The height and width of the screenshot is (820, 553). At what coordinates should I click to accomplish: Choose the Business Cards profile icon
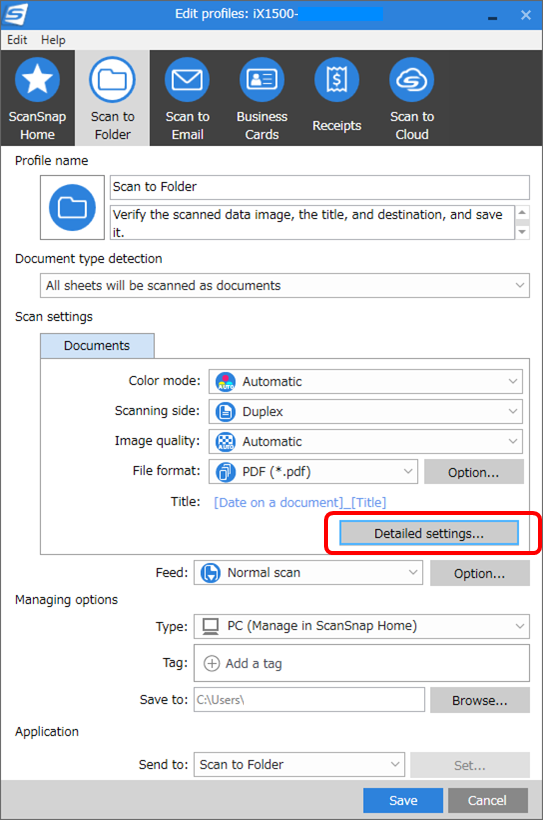tap(262, 80)
